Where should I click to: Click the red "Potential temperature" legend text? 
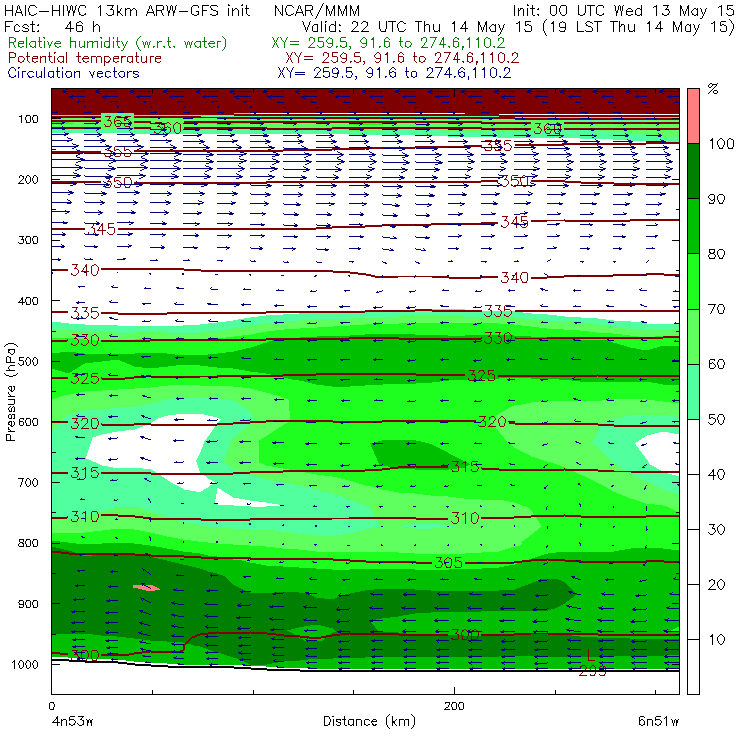pyautogui.click(x=84, y=58)
